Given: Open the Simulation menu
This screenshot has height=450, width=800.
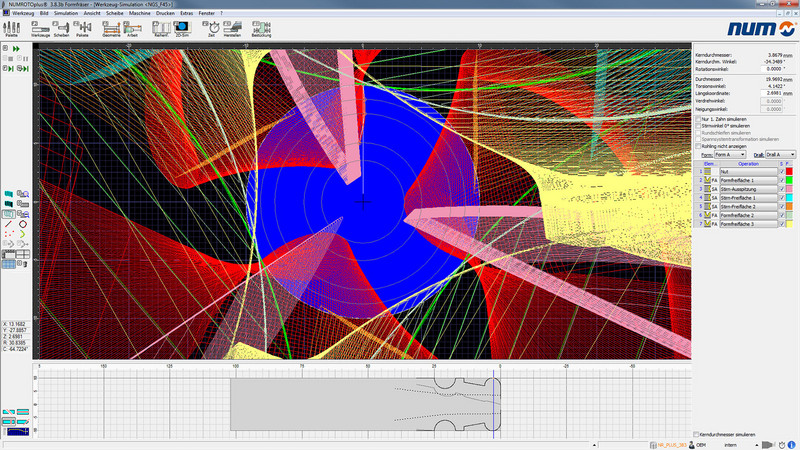Looking at the screenshot, I should (66, 13).
